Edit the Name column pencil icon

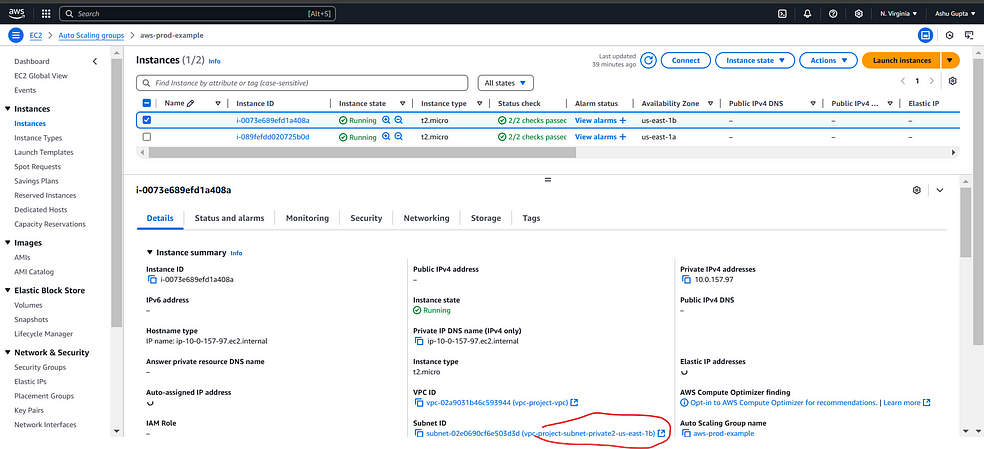[191, 103]
